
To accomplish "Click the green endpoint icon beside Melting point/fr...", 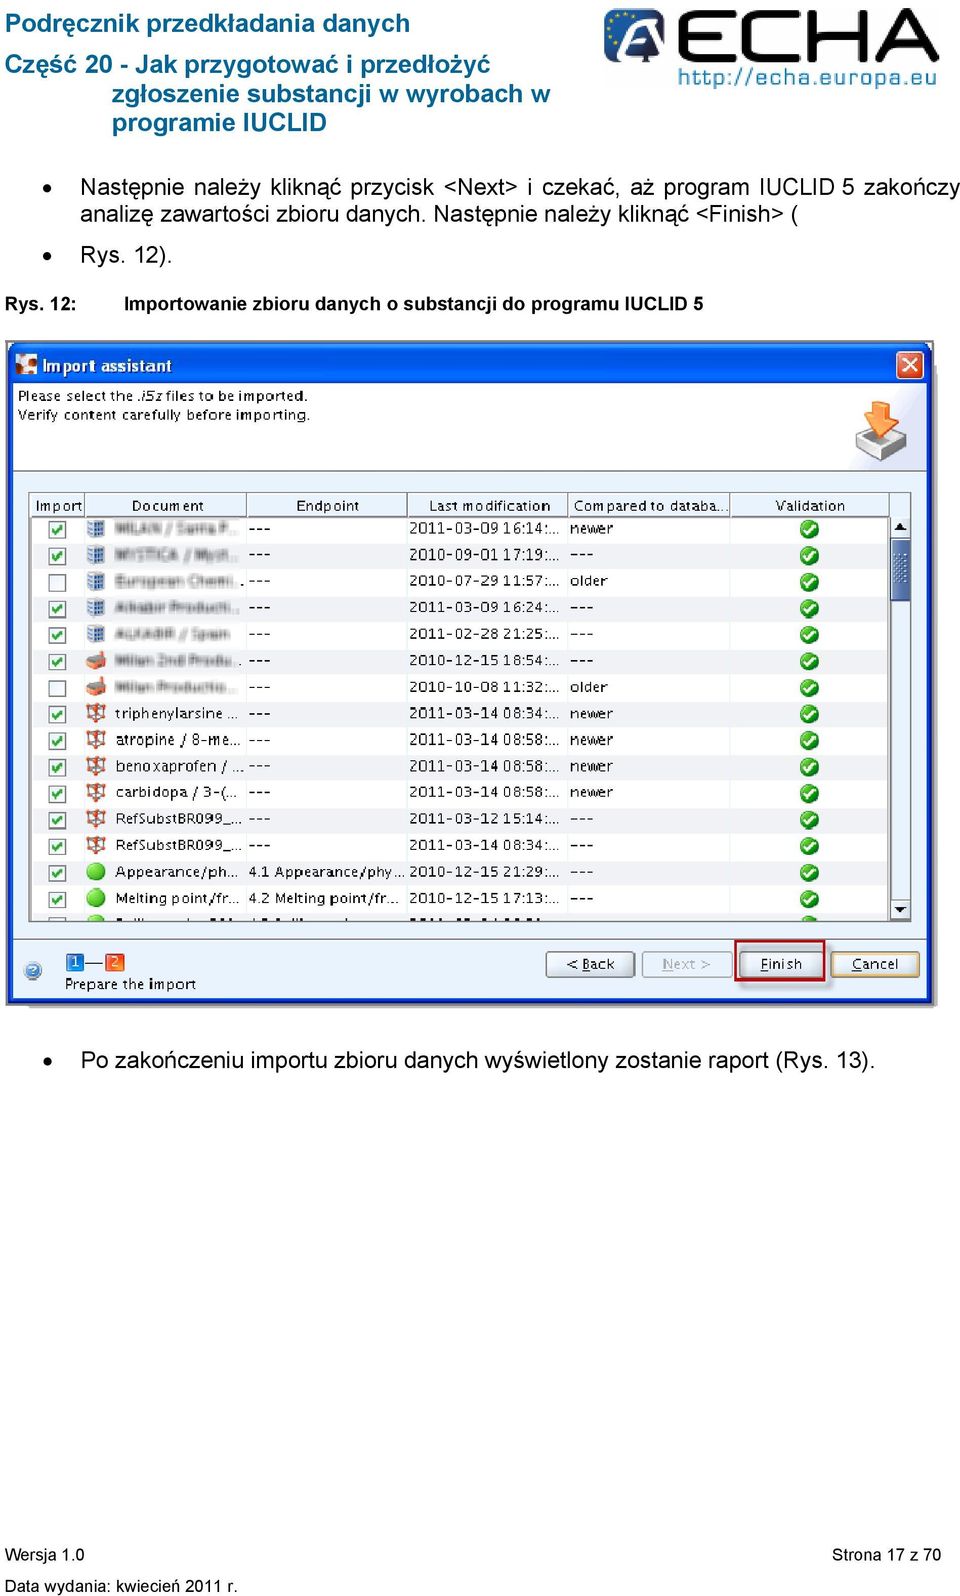I will pos(96,898).
